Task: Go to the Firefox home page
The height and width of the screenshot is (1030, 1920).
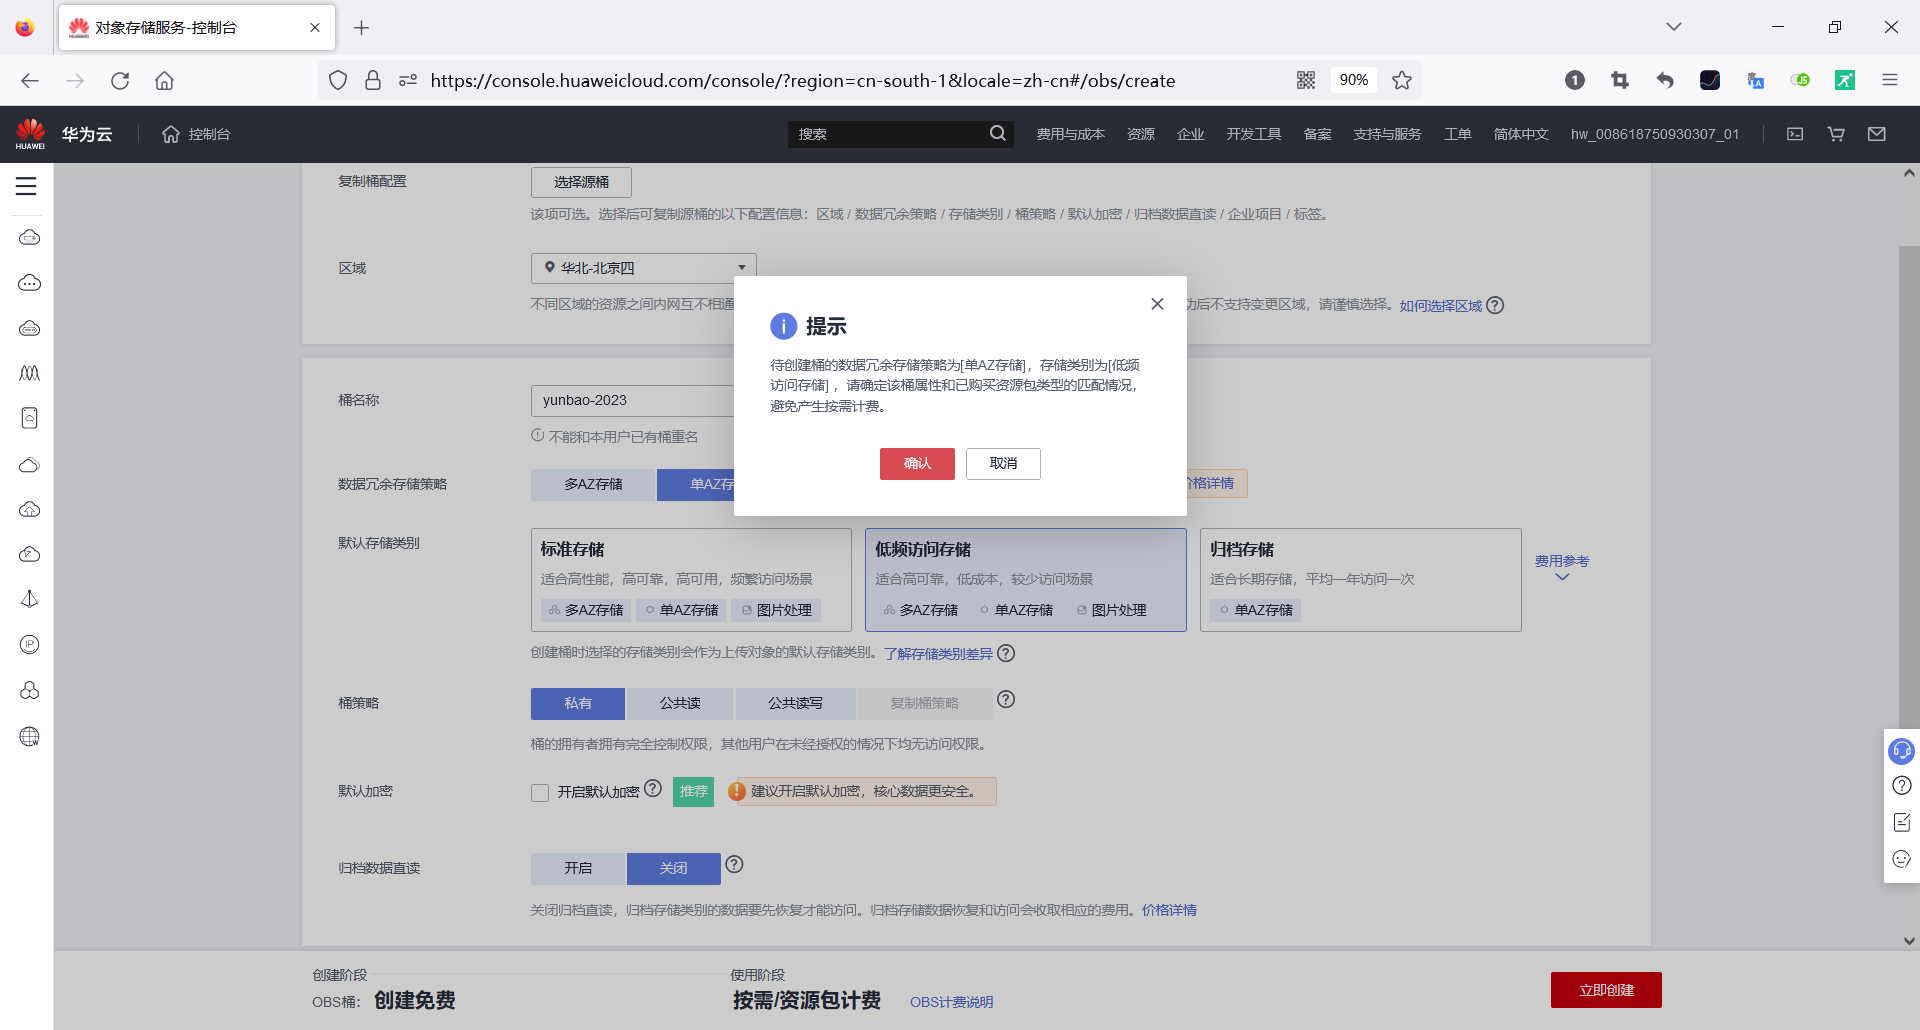Action: [164, 80]
